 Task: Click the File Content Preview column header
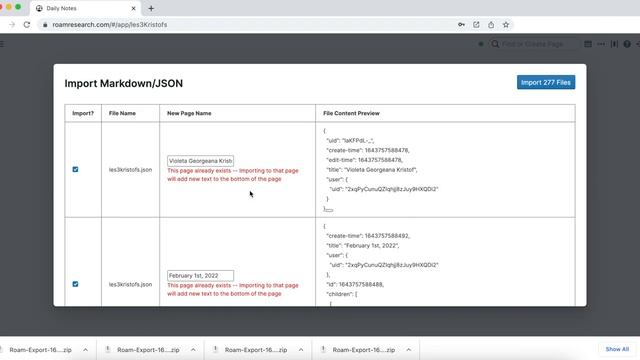point(351,113)
